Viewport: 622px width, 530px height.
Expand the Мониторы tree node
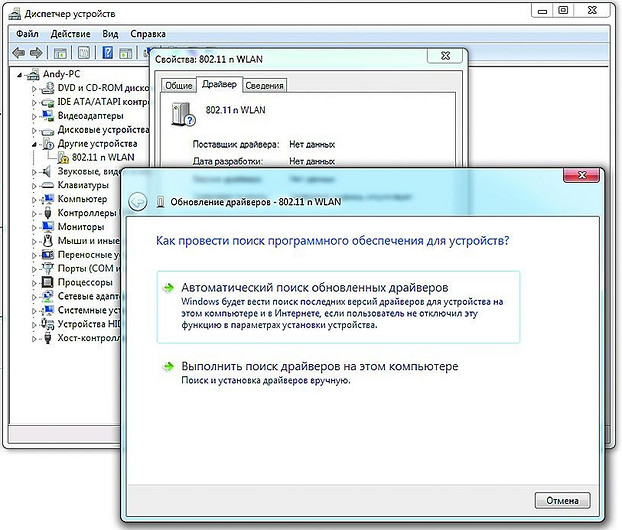click(x=34, y=227)
